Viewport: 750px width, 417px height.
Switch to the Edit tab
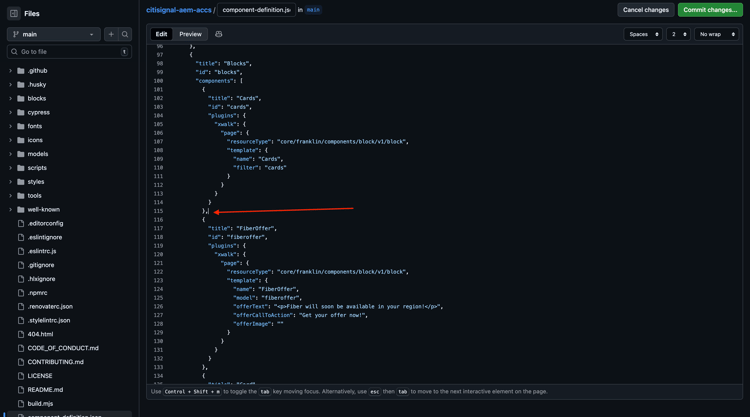(161, 34)
